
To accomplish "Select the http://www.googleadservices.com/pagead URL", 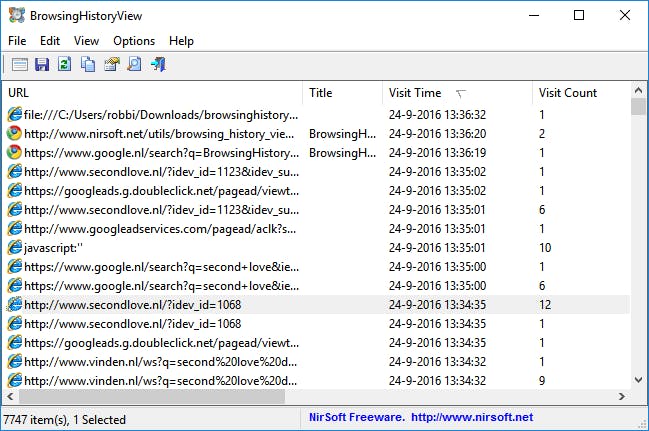I will [x=160, y=229].
